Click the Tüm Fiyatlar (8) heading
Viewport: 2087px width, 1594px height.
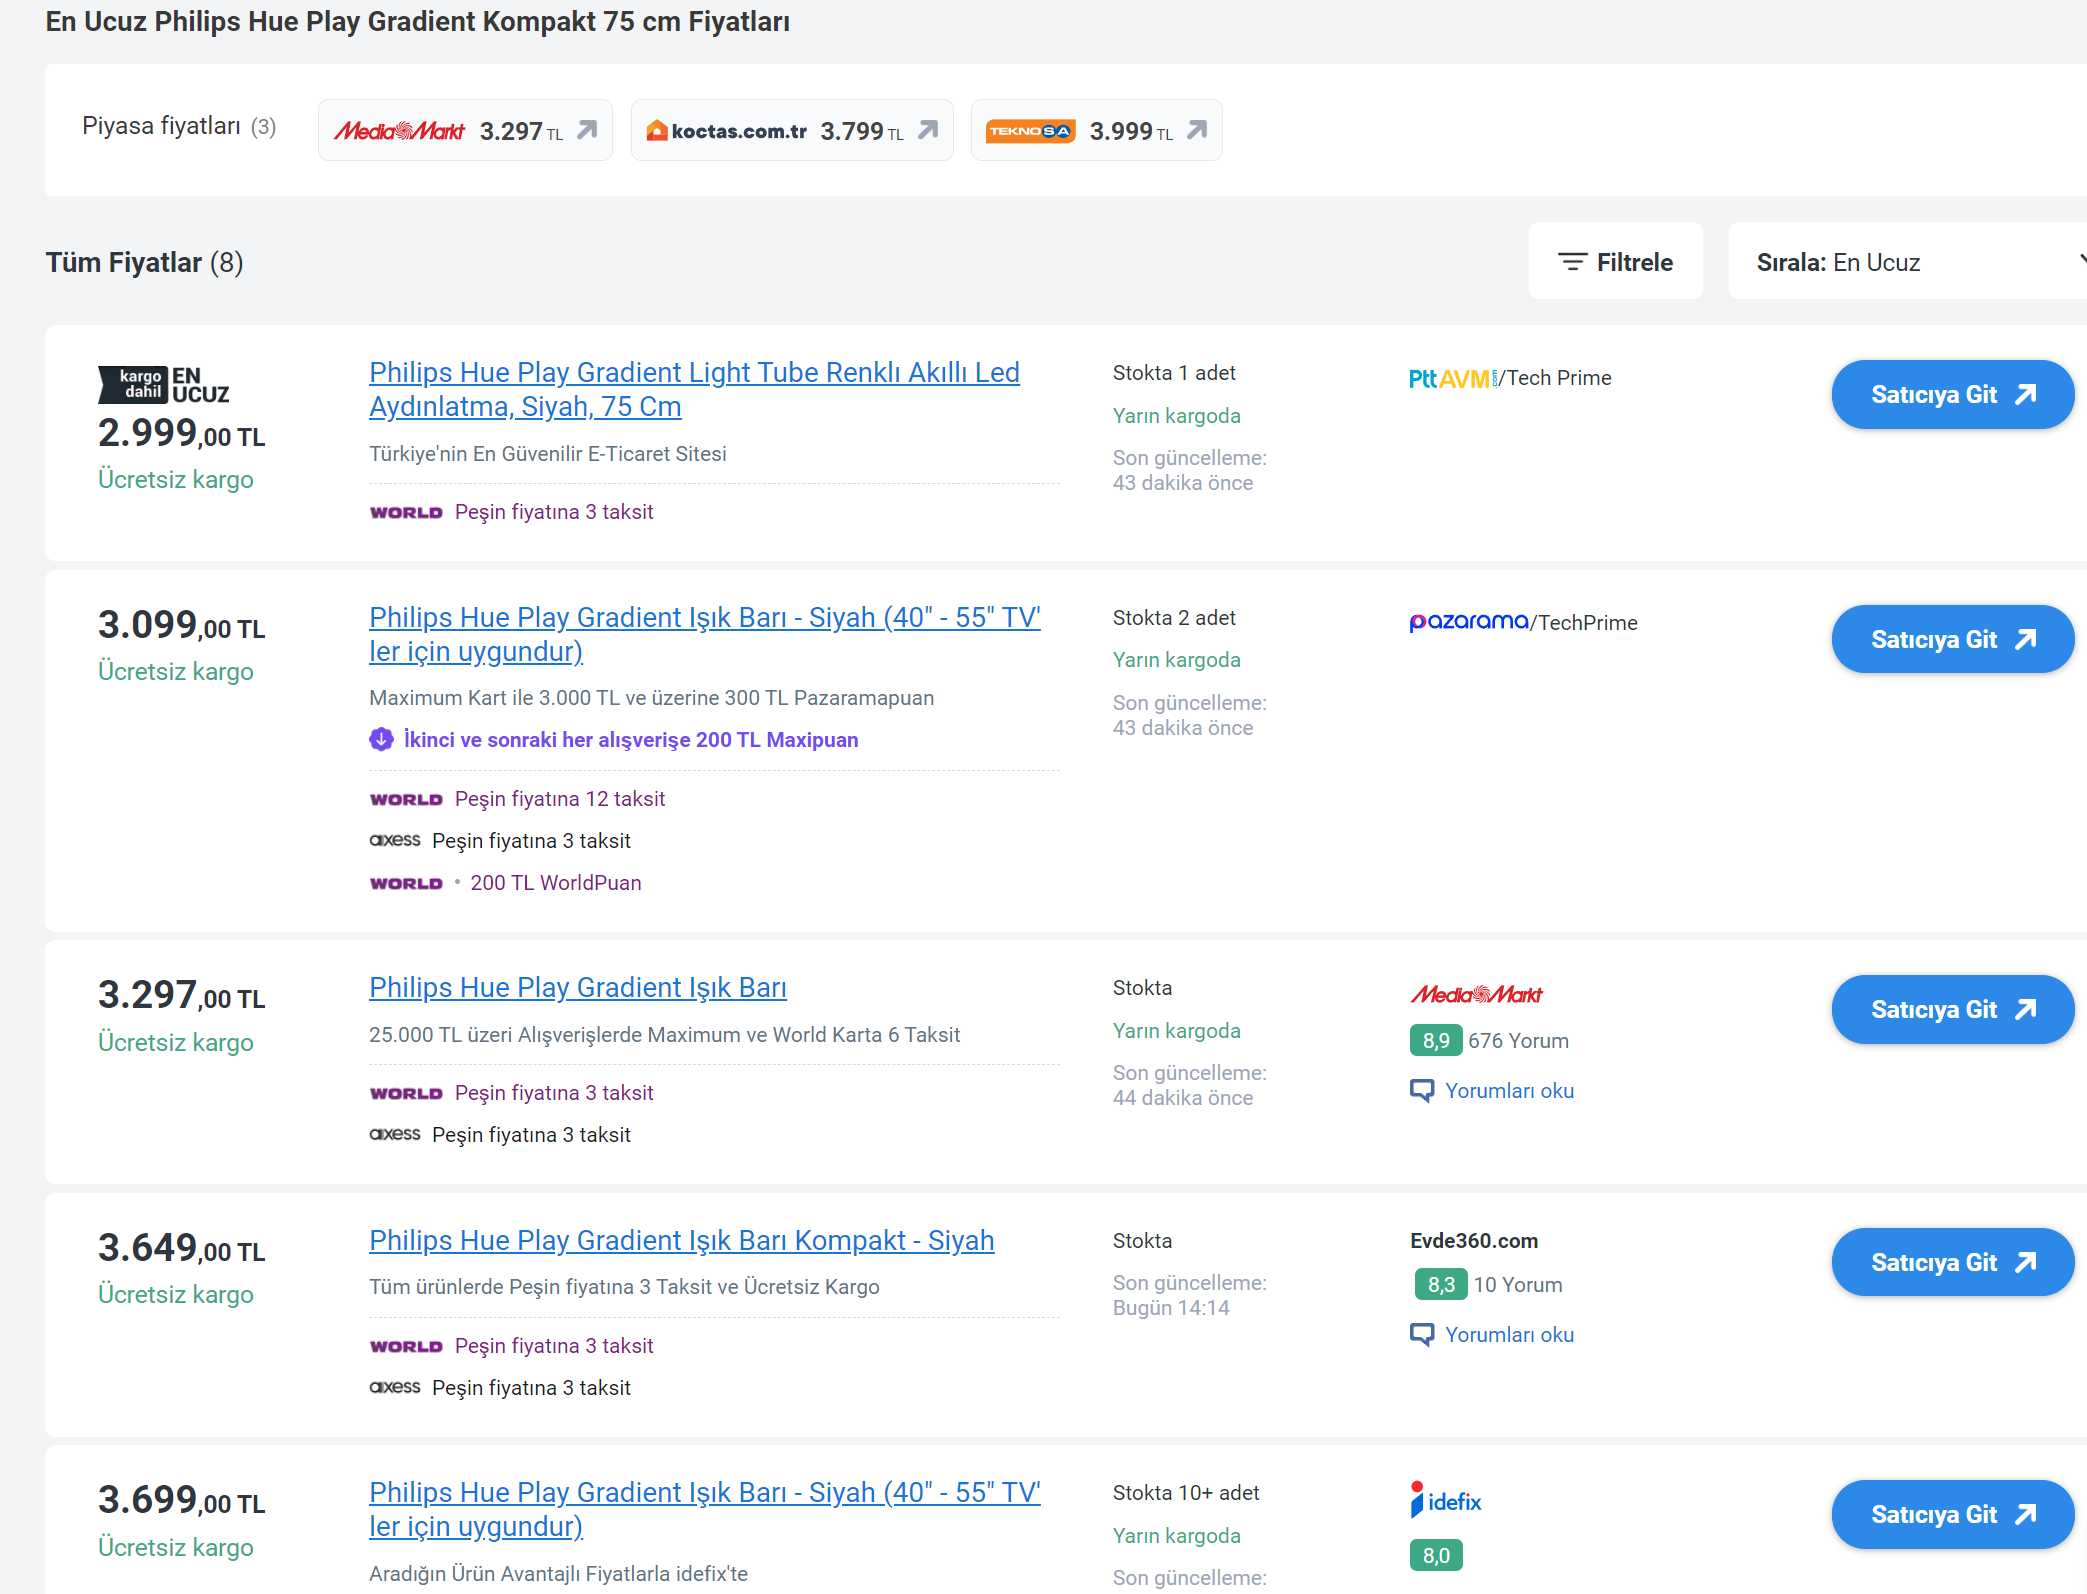[x=144, y=262]
